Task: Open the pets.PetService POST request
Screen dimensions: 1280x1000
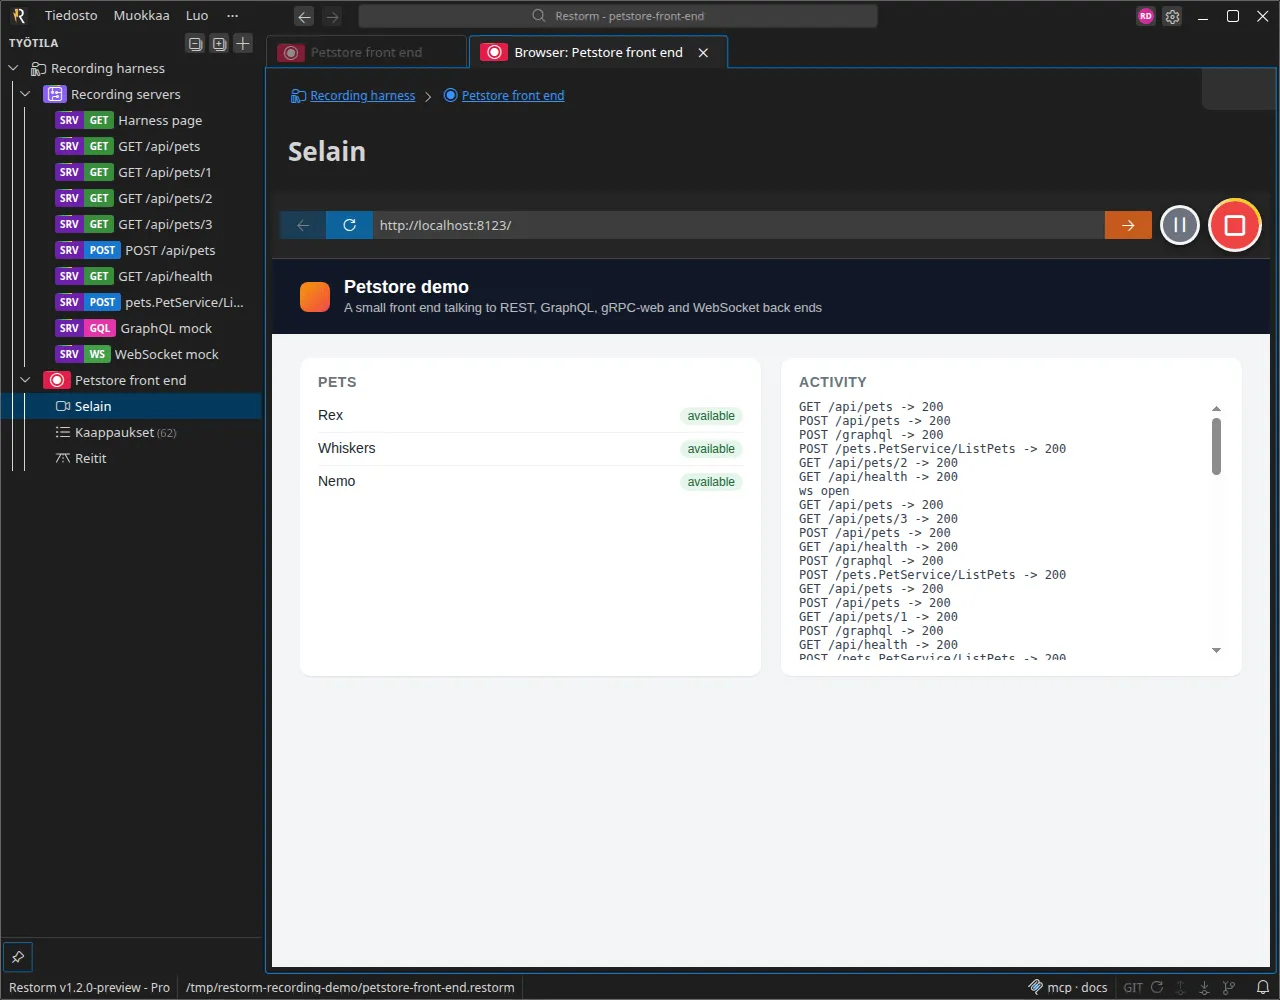Action: 131,302
